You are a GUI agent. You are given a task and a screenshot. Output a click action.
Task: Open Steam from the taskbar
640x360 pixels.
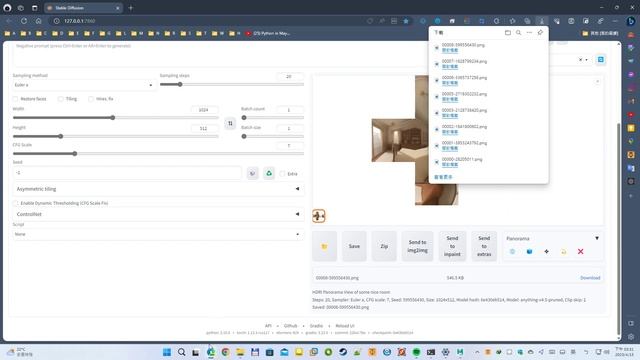click(343, 352)
